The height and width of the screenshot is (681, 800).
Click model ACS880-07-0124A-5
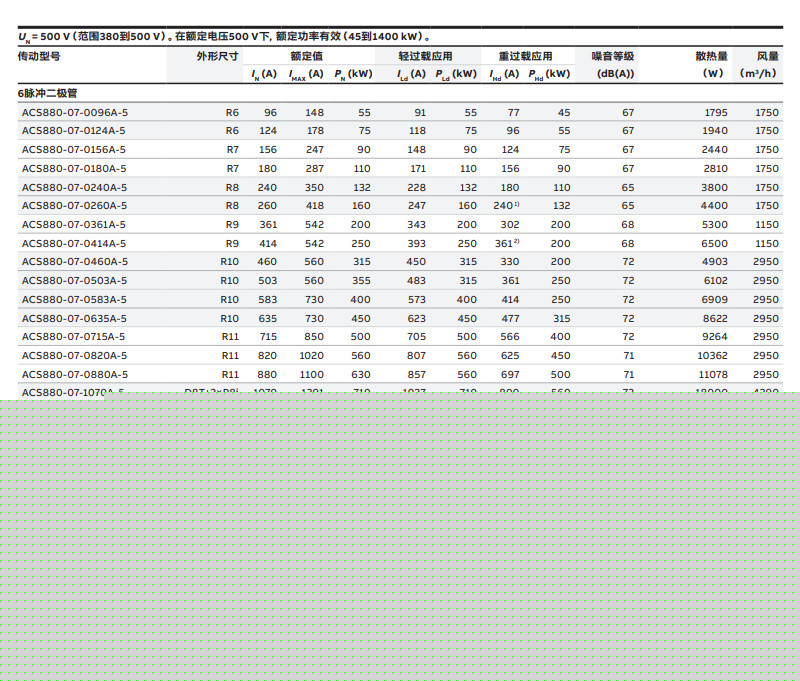click(73, 131)
